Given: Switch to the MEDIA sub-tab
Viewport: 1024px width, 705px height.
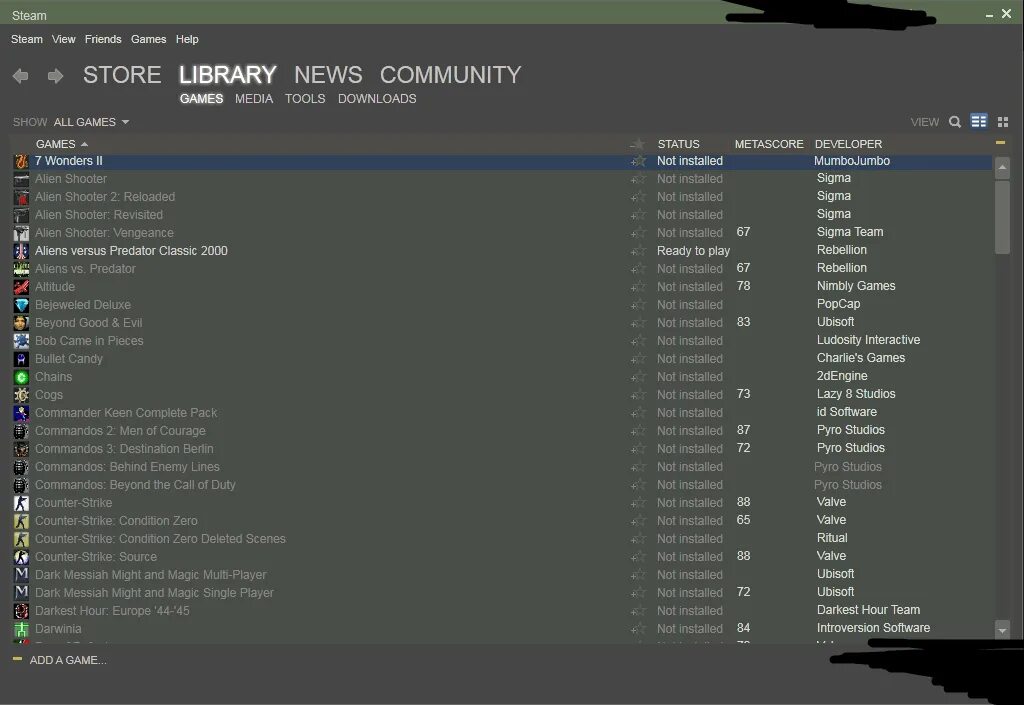Looking at the screenshot, I should (254, 99).
